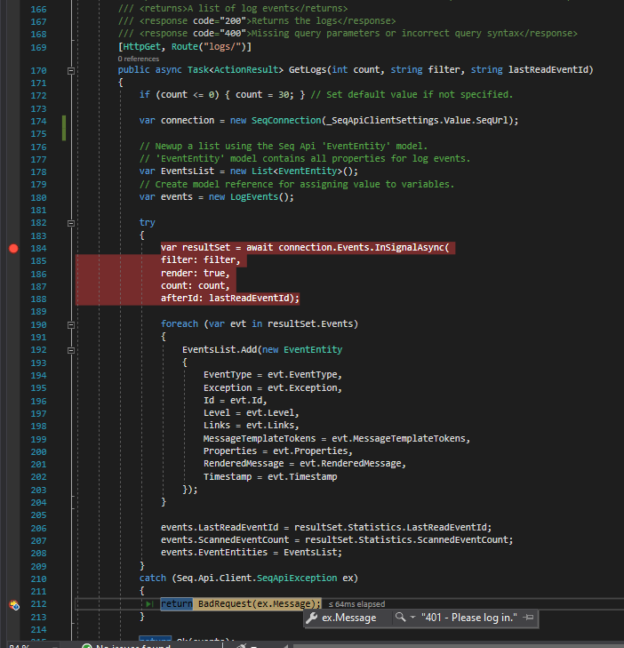This screenshot has width=624, height=648.
Task: Click 'afterId' argument name on line 188
Action: [x=179, y=298]
